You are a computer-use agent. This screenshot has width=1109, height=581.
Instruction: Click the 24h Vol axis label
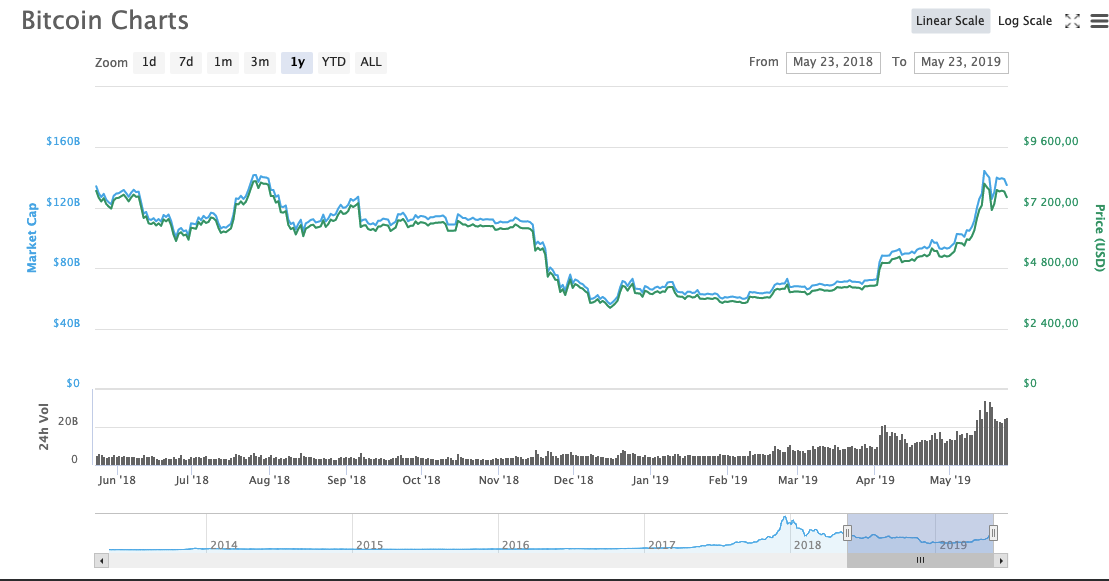coord(44,427)
